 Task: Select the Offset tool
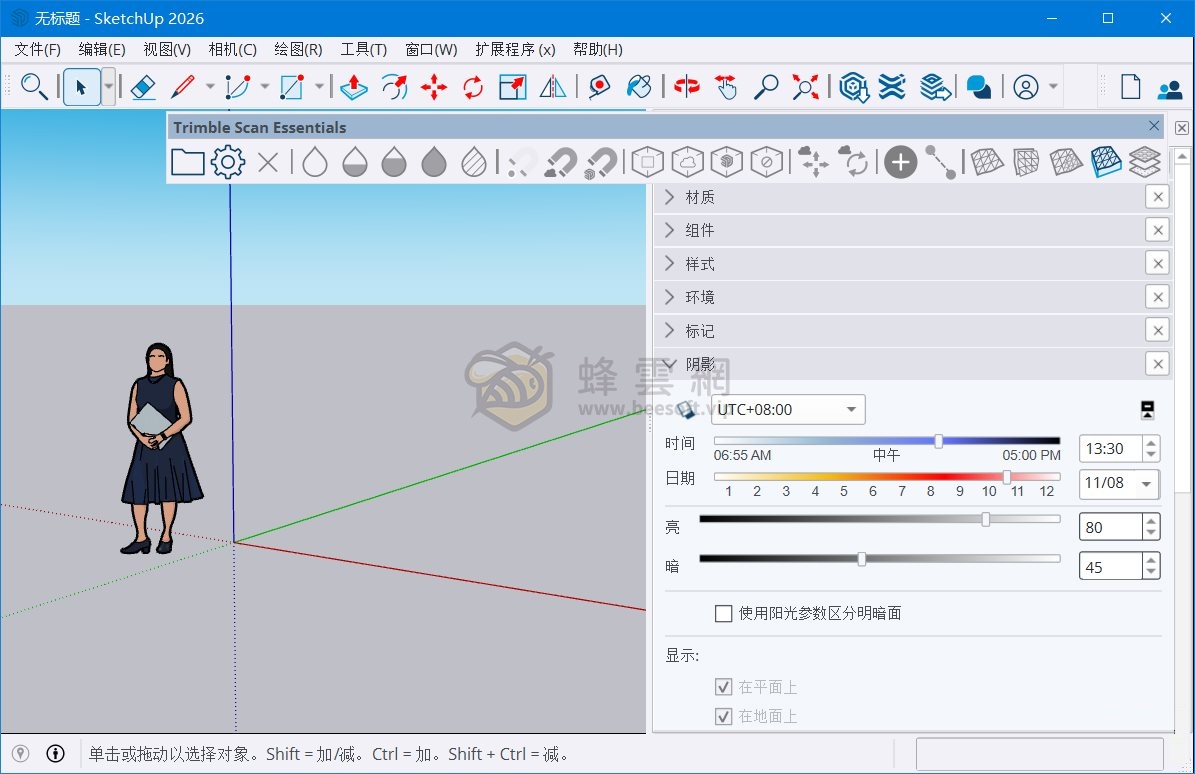[x=394, y=87]
